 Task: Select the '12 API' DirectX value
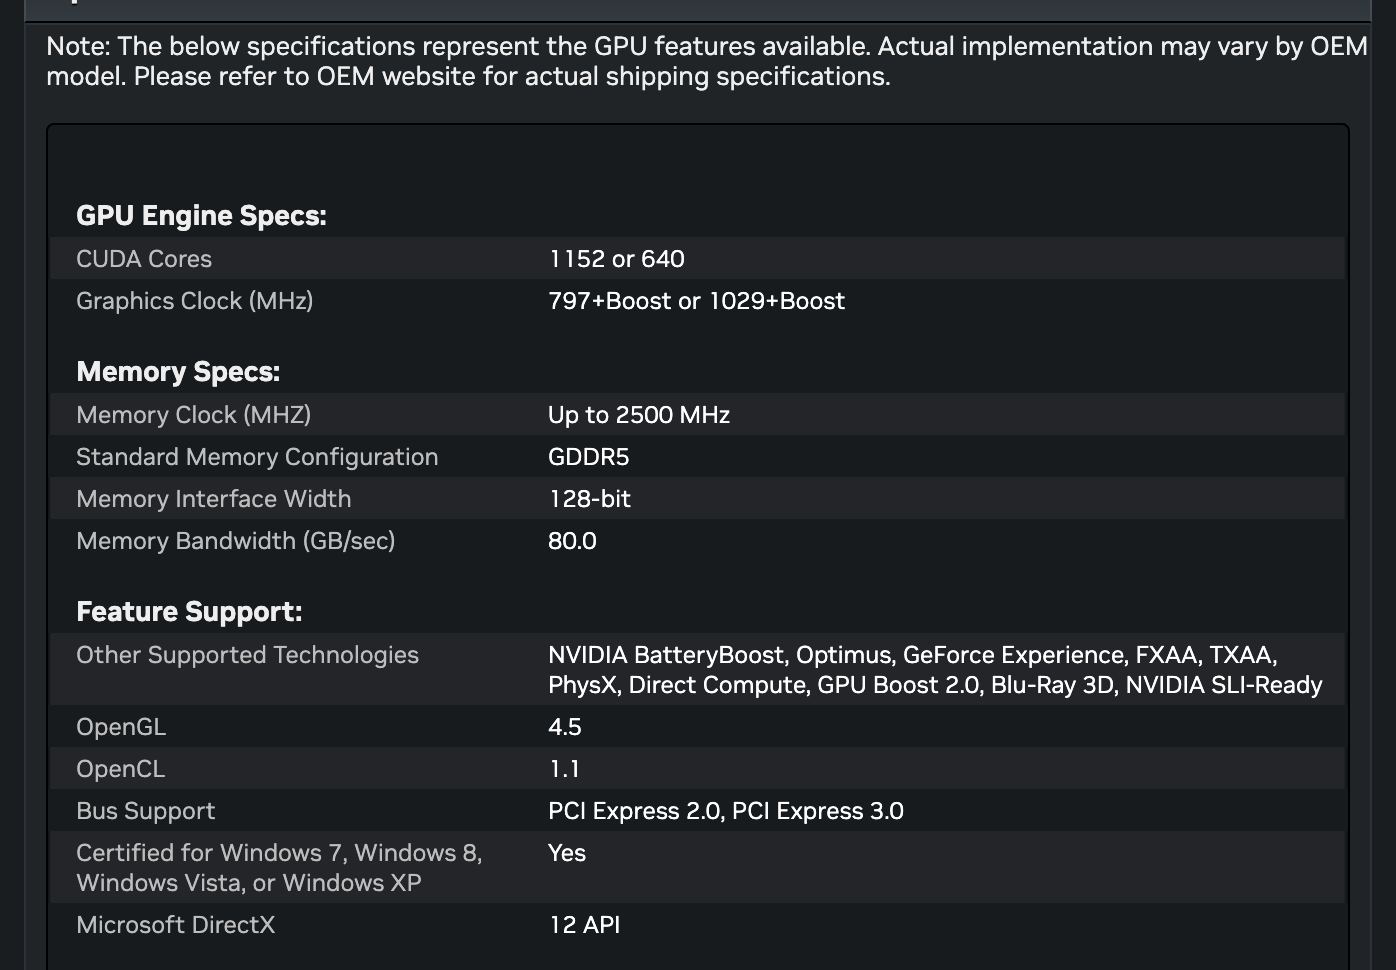pyautogui.click(x=584, y=925)
